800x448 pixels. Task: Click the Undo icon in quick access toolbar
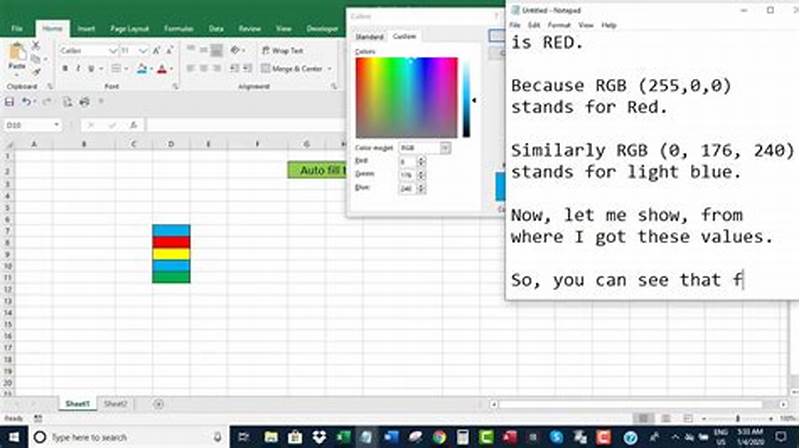25,102
